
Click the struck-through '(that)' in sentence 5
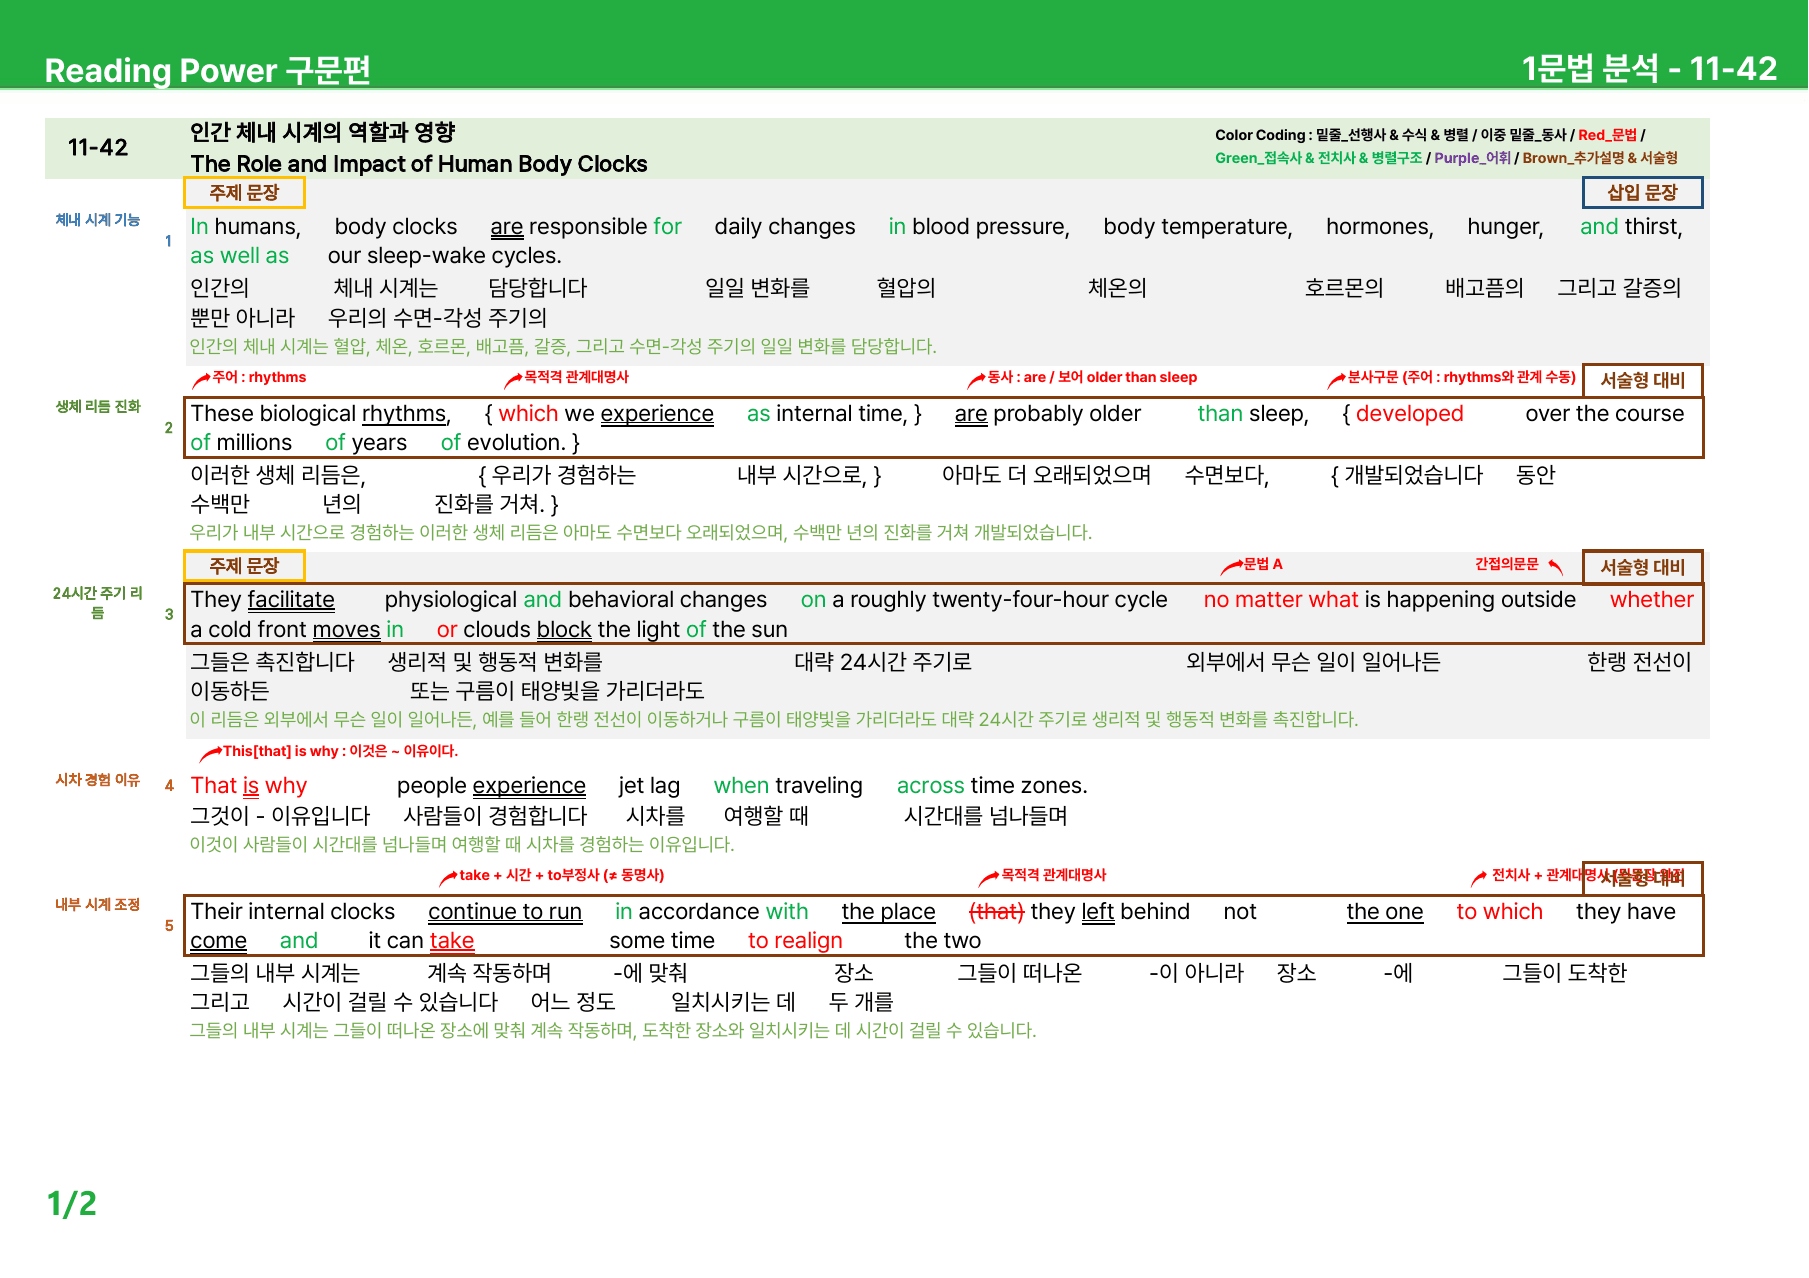coord(996,912)
